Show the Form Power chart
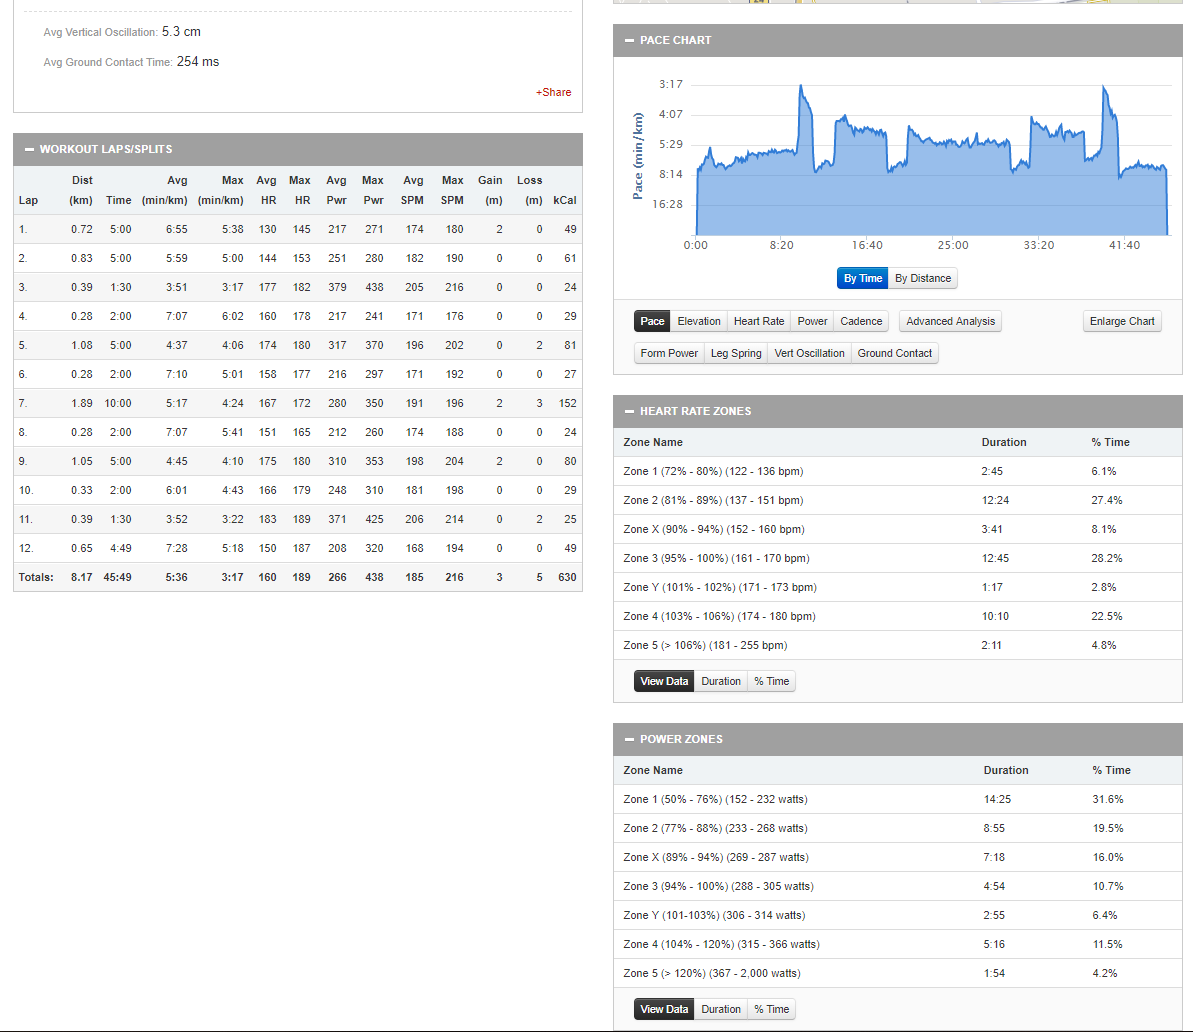The height and width of the screenshot is (1032, 1193). [669, 353]
